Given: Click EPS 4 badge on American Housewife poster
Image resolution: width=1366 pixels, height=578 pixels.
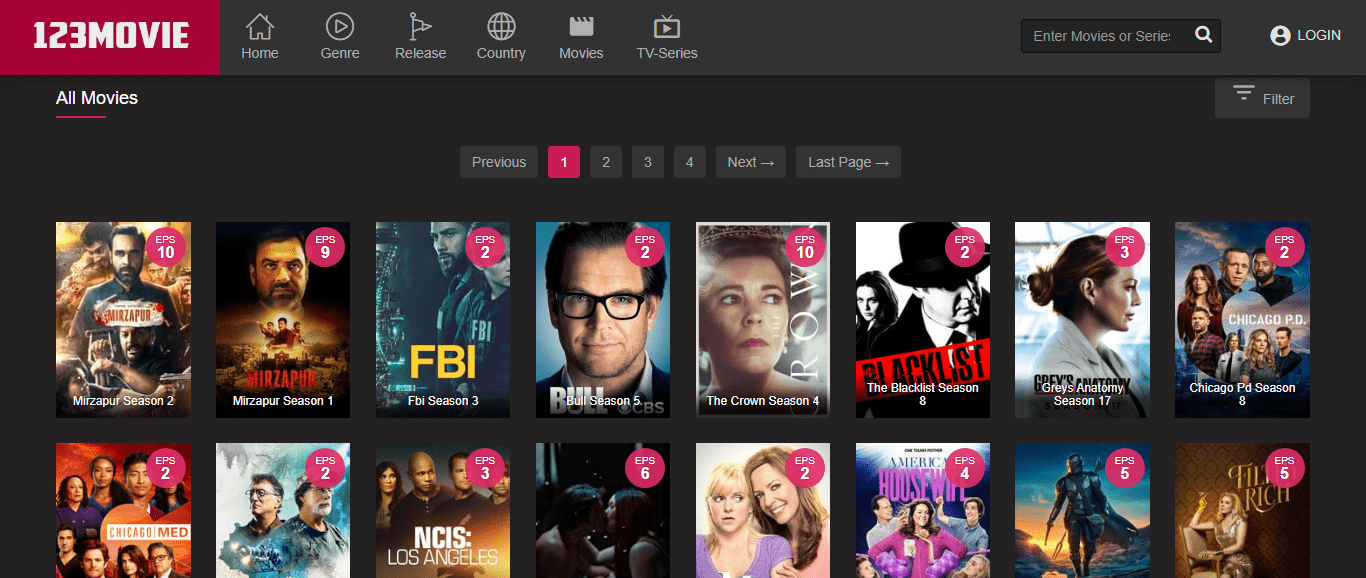Looking at the screenshot, I should [x=965, y=468].
